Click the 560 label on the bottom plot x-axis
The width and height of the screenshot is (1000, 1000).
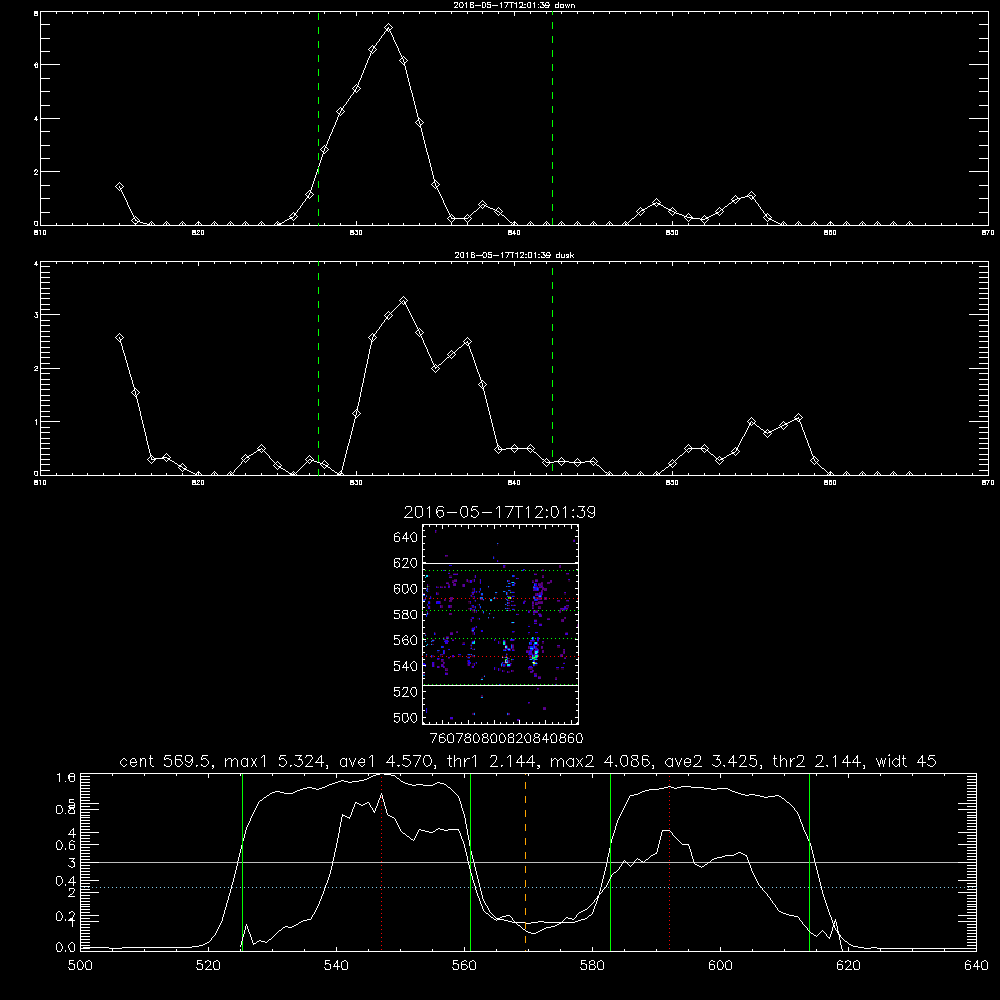[x=464, y=966]
